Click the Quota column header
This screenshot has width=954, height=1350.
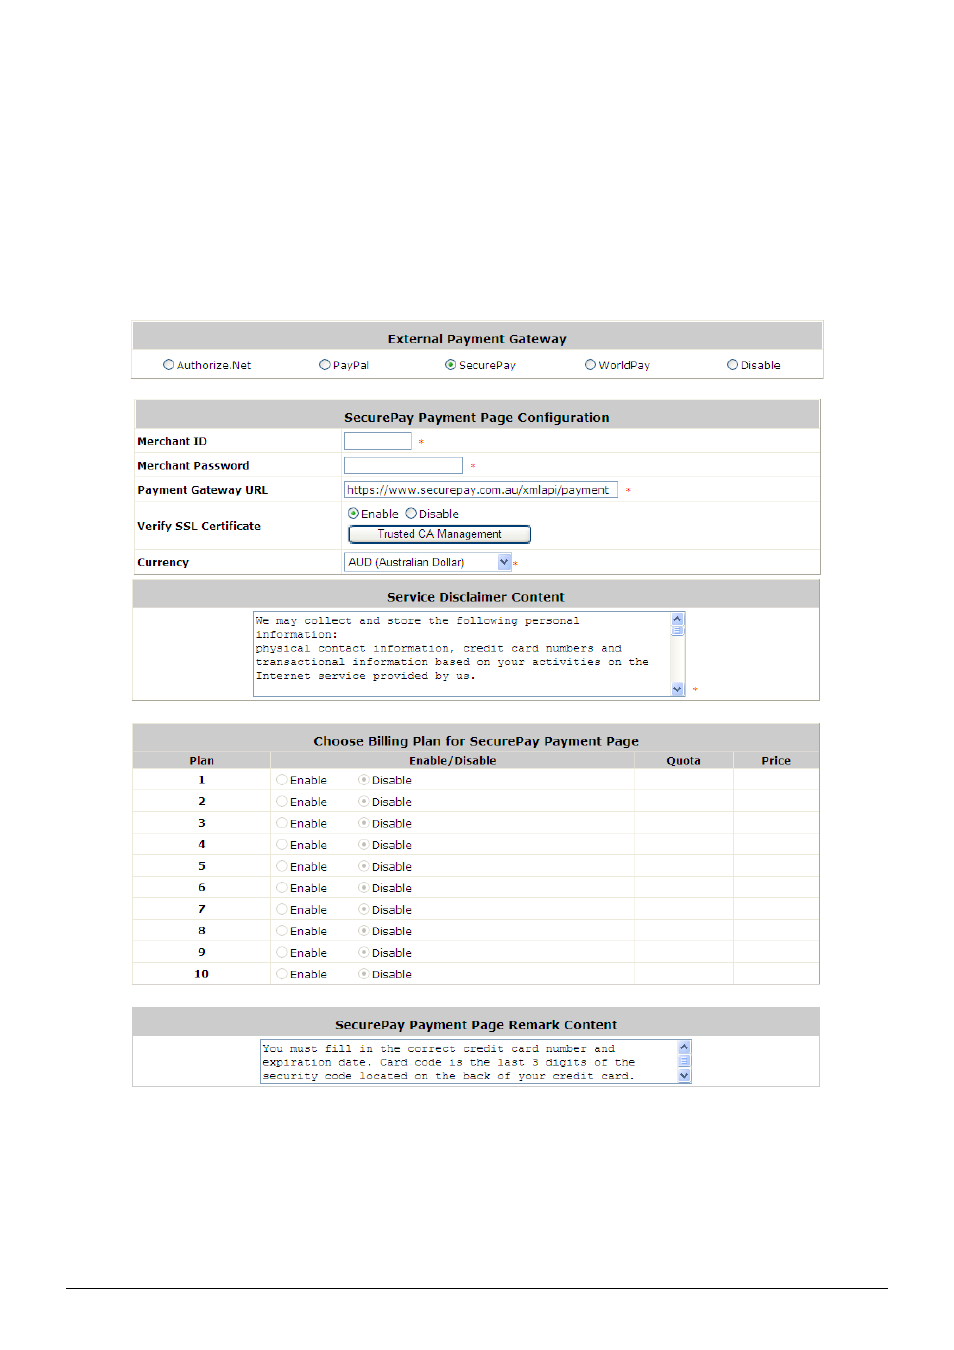684,761
